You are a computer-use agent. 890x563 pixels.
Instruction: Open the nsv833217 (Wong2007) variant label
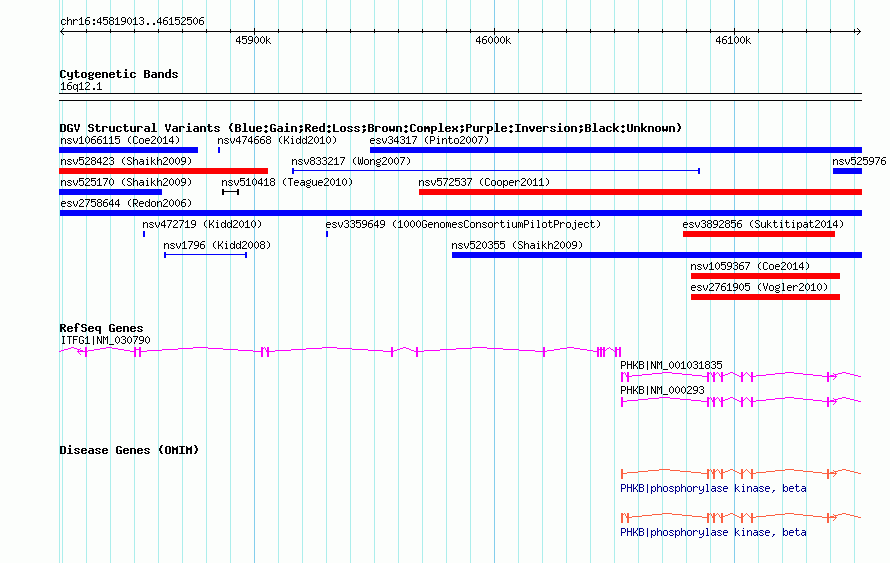(x=351, y=161)
